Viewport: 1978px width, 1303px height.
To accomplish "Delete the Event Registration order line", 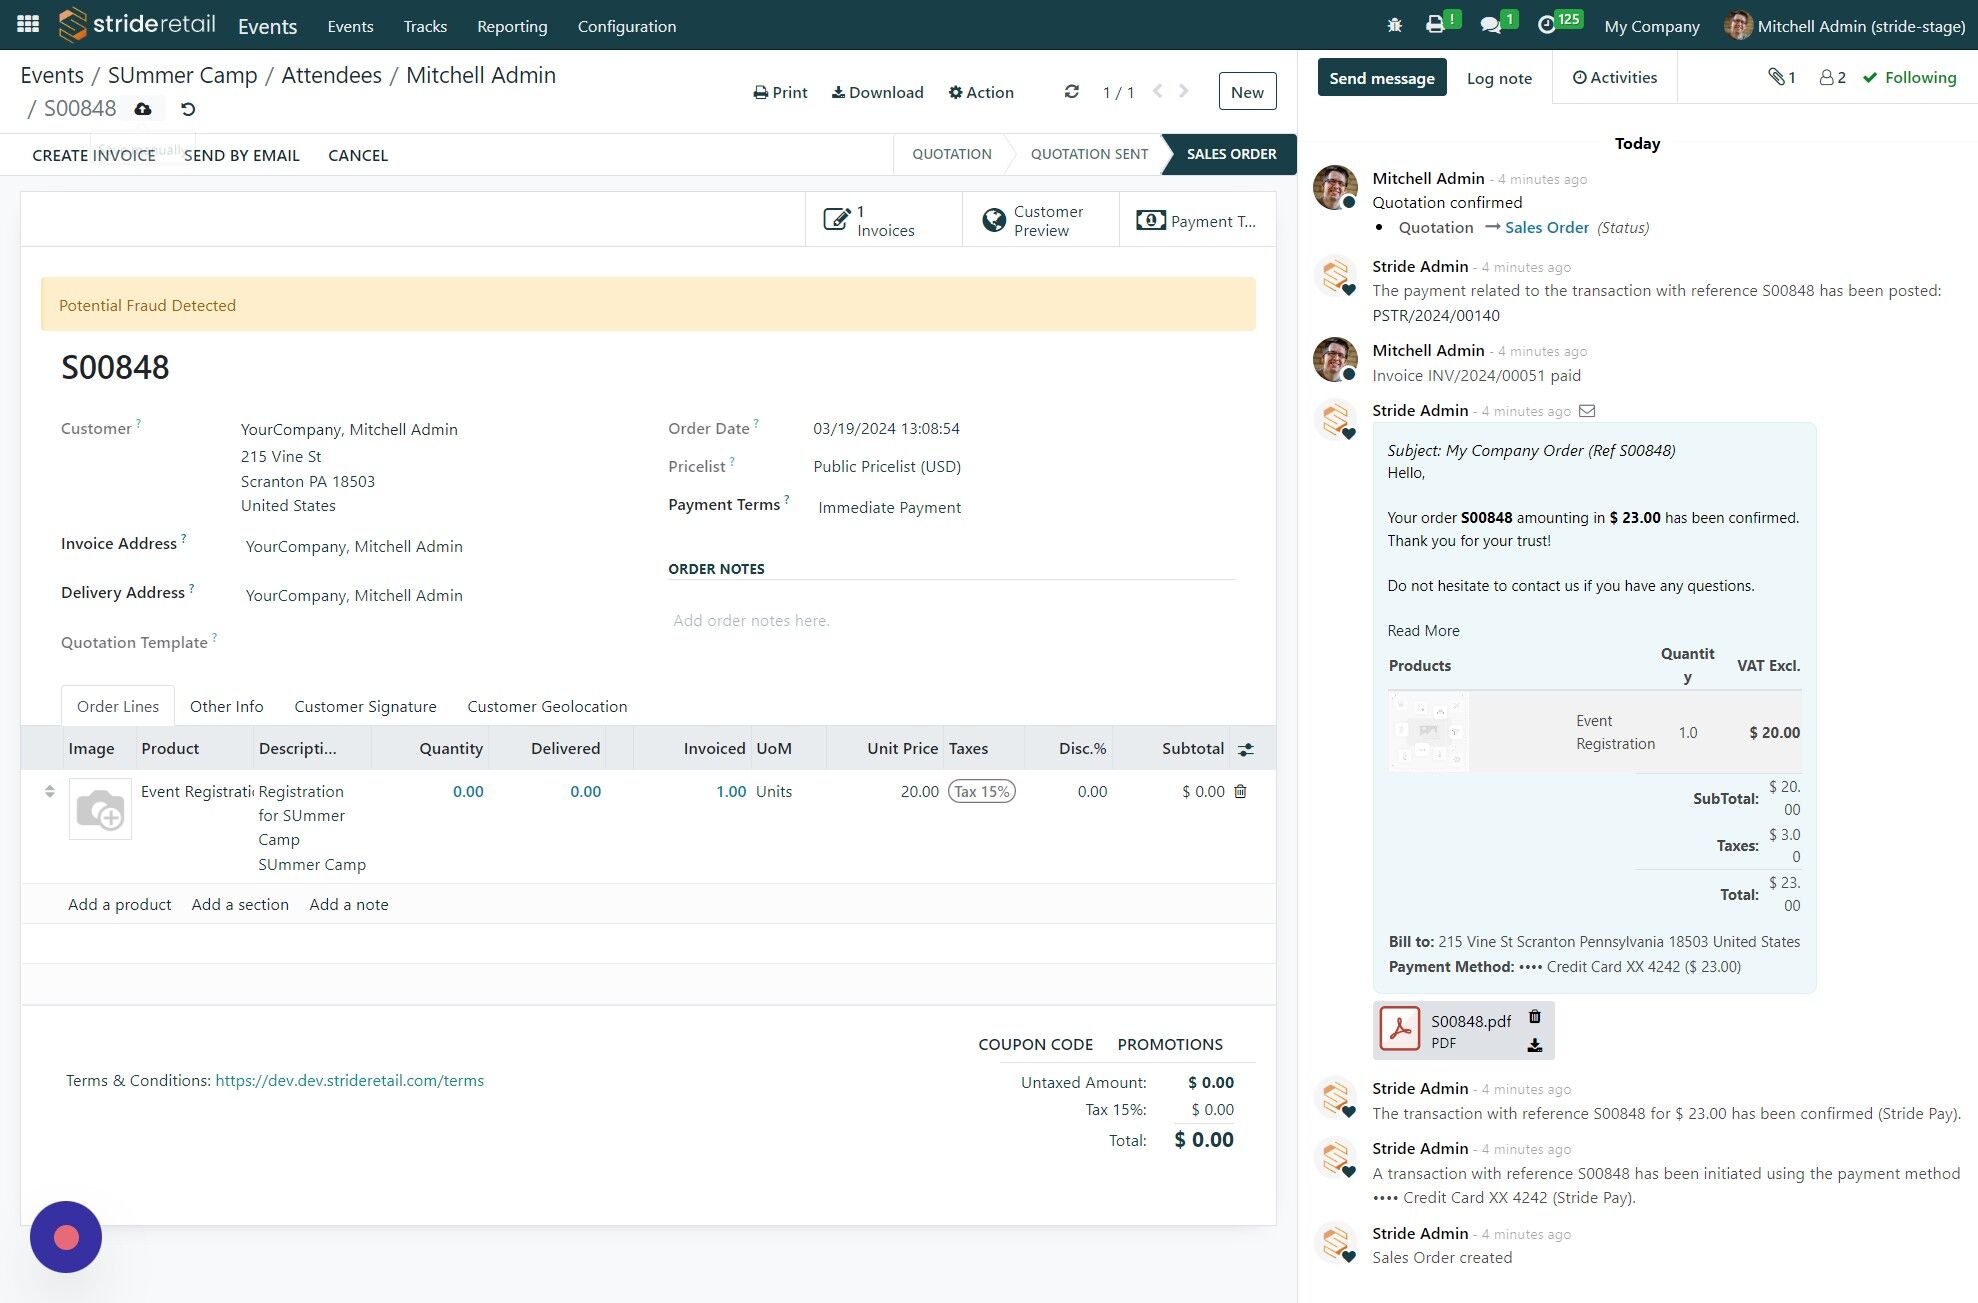I will pyautogui.click(x=1241, y=791).
